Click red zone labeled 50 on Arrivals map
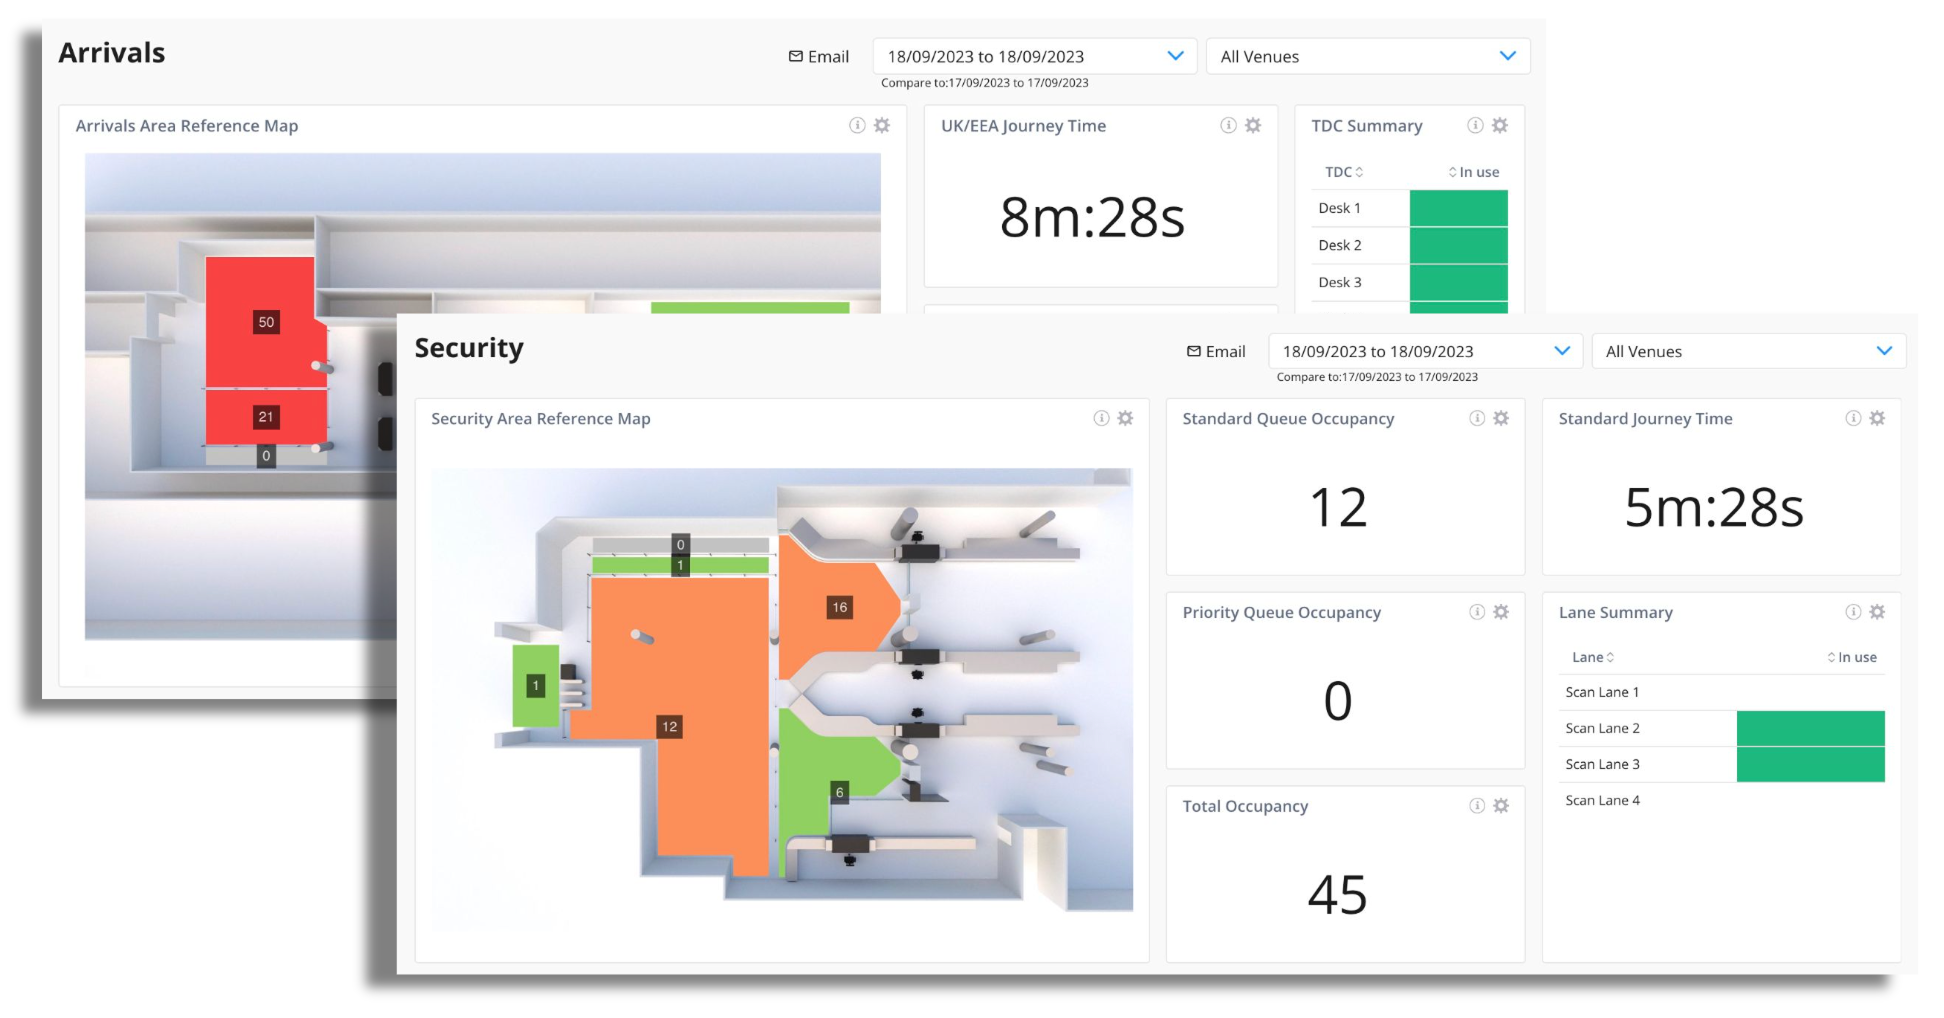This screenshot has width=1944, height=1018. coord(265,322)
